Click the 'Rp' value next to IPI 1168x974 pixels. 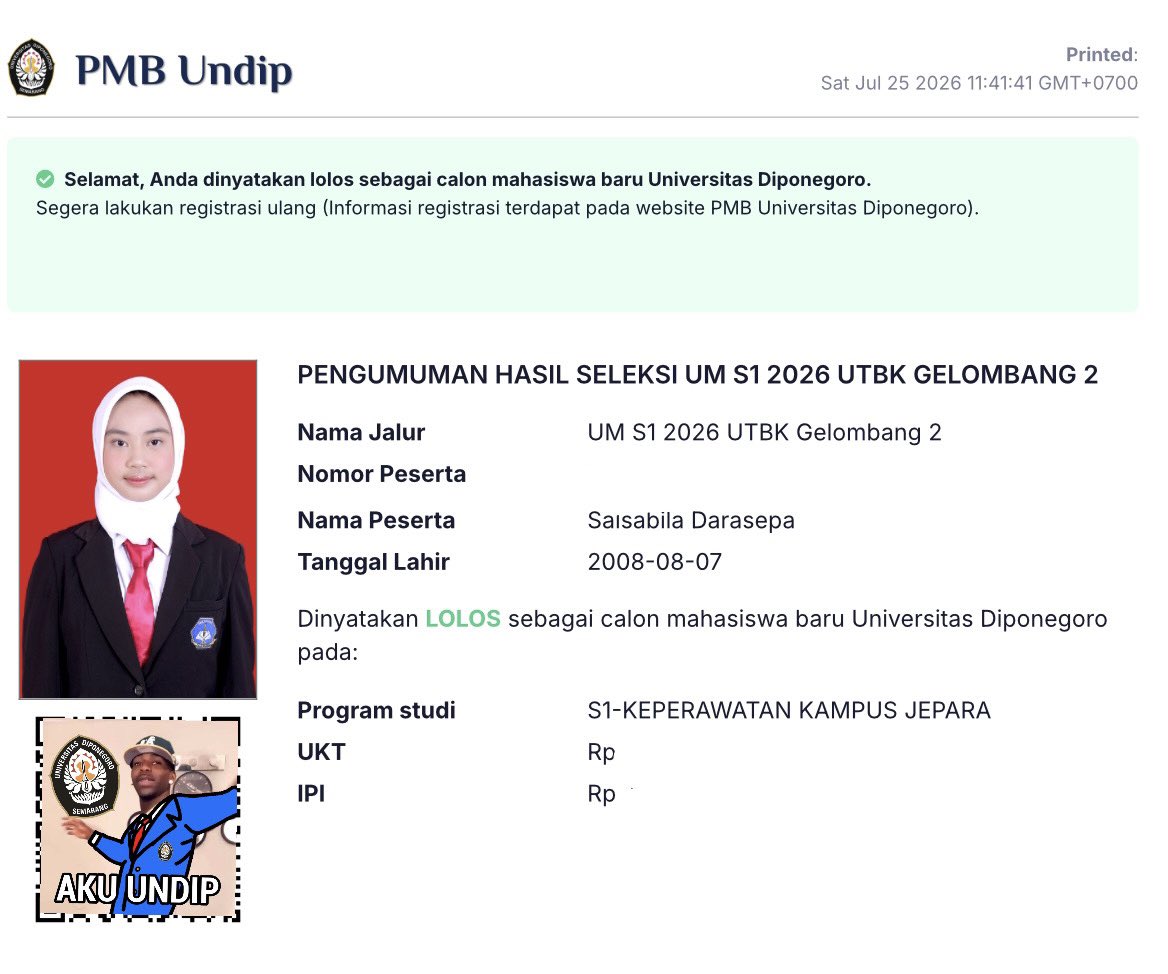[x=601, y=795]
